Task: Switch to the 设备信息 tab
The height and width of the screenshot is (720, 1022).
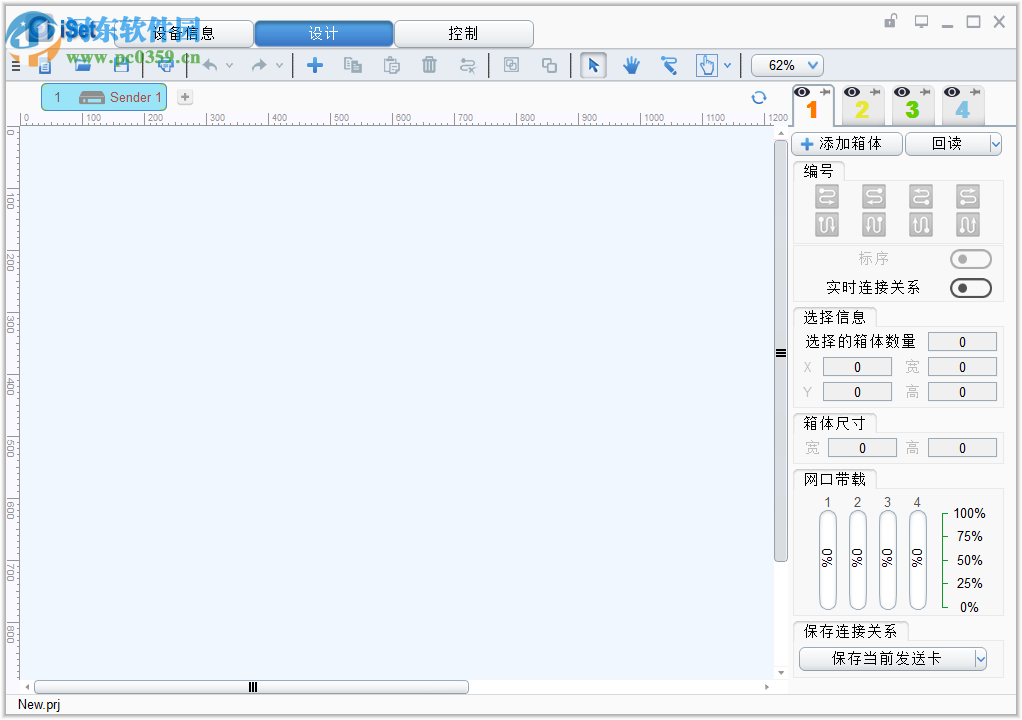Action: tap(185, 33)
